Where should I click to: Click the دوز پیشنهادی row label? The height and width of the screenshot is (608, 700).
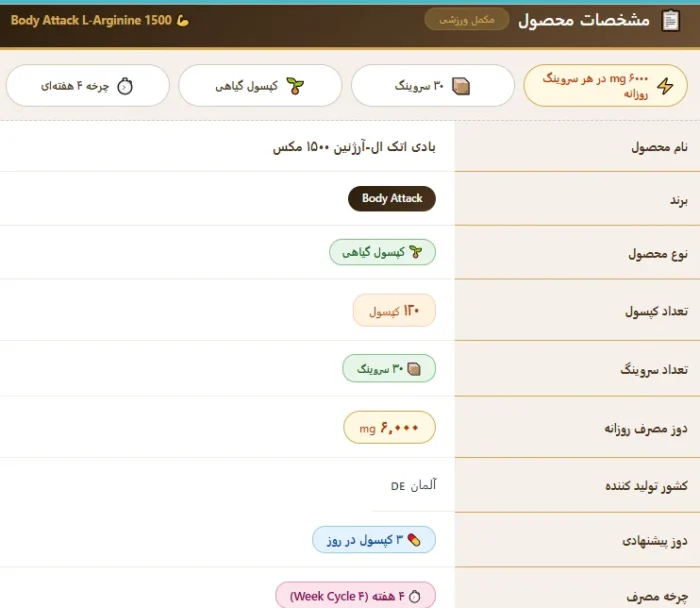click(x=655, y=541)
